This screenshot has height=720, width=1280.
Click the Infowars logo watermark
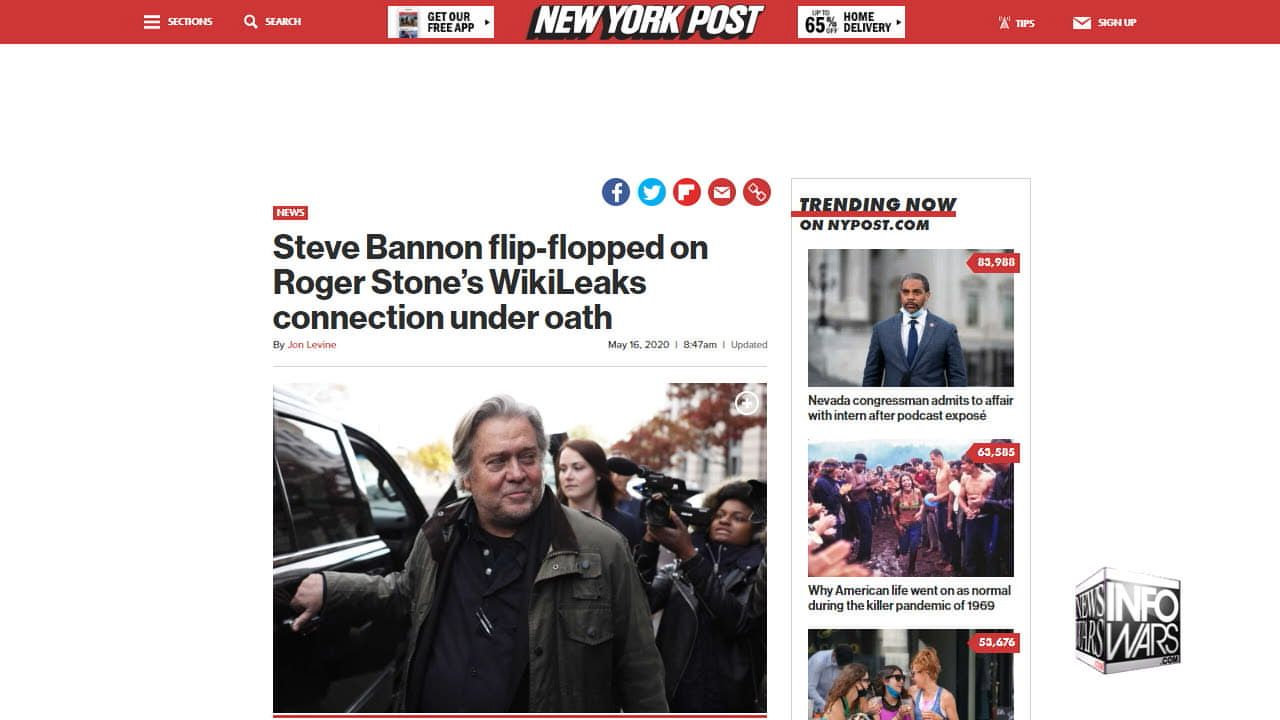(1128, 620)
